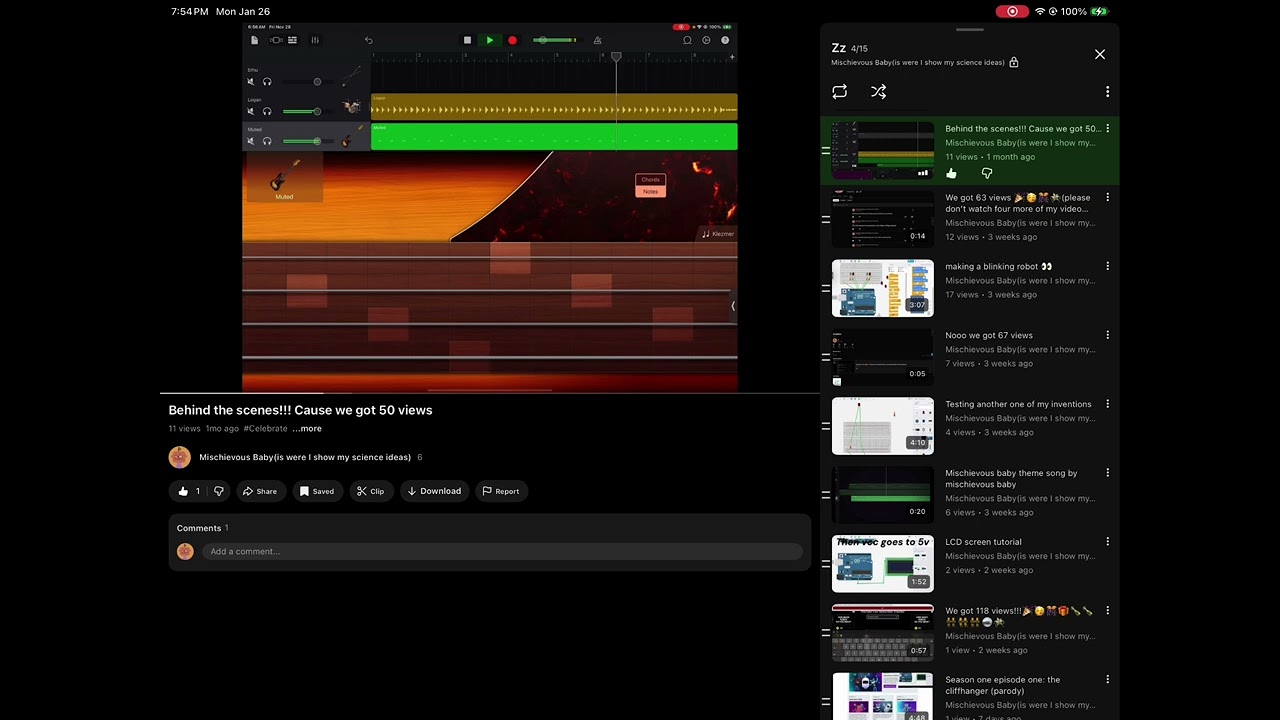The width and height of the screenshot is (1280, 720).
Task: Open the GarageBand mixer controls icon
Action: point(315,40)
